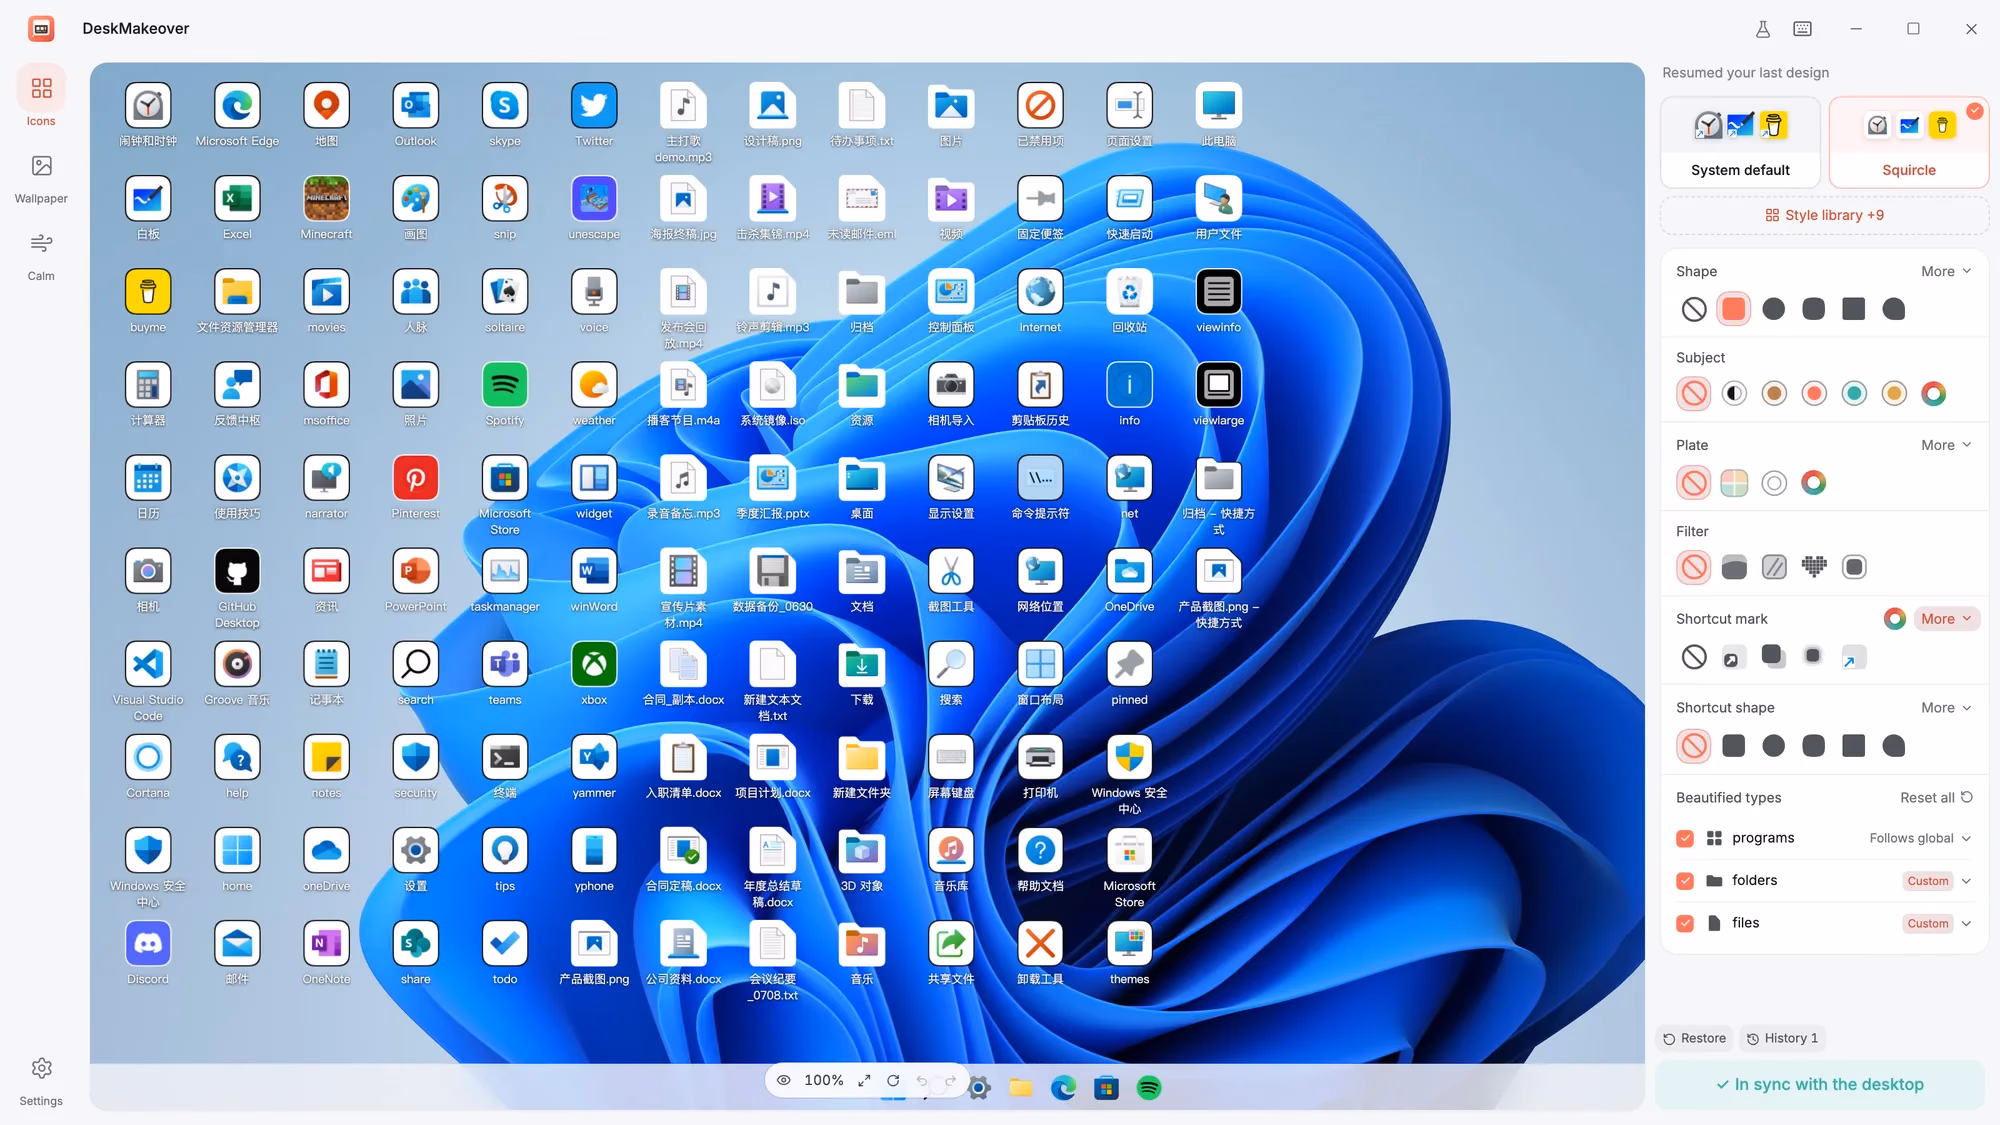Uncheck the programs checkbox

click(x=1685, y=838)
